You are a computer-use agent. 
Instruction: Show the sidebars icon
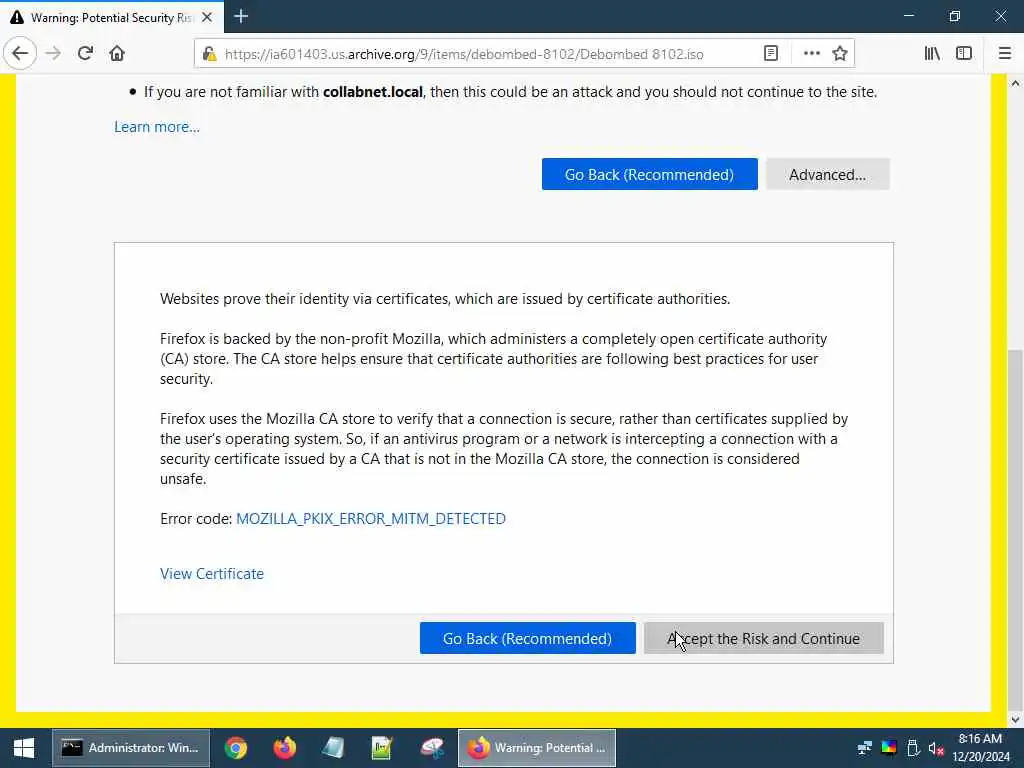click(964, 54)
